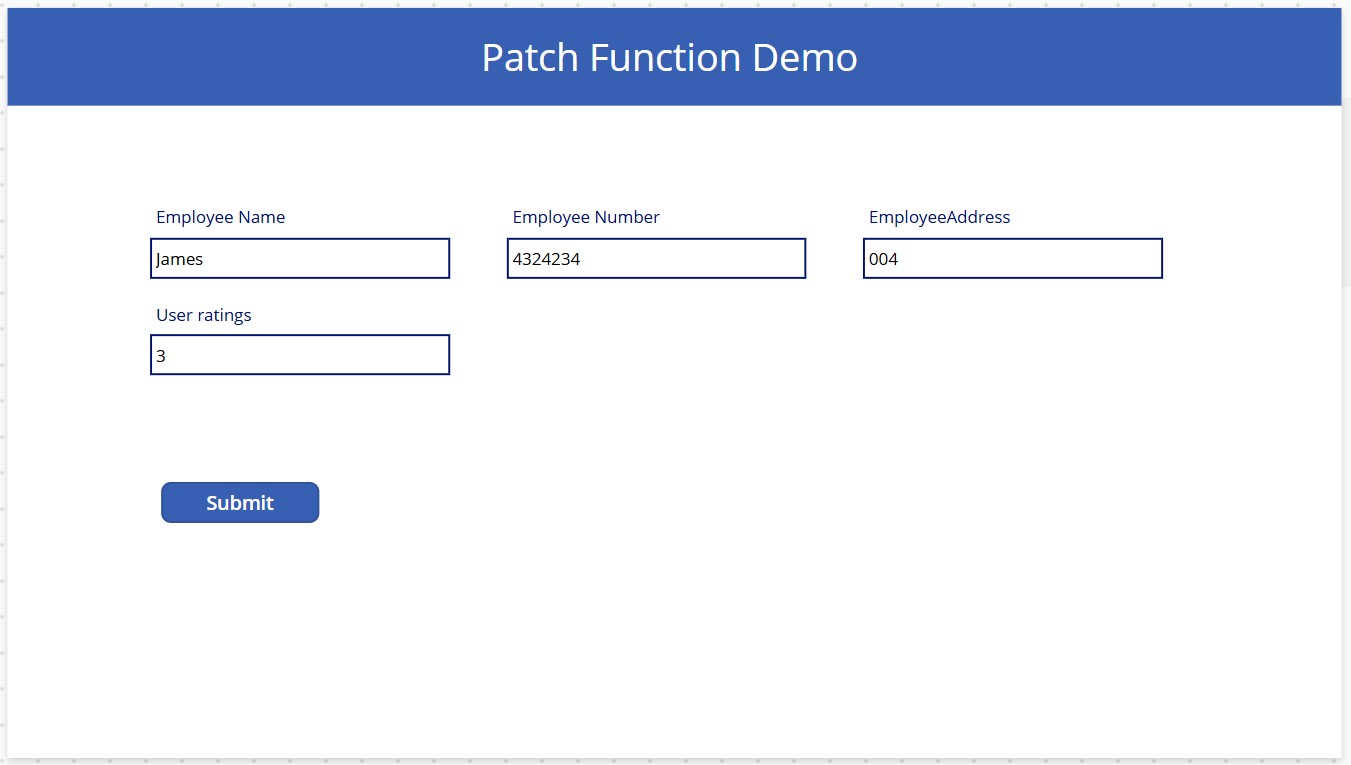The height and width of the screenshot is (765, 1351).
Task: Click inside the Employee Number input field
Action: 656,258
